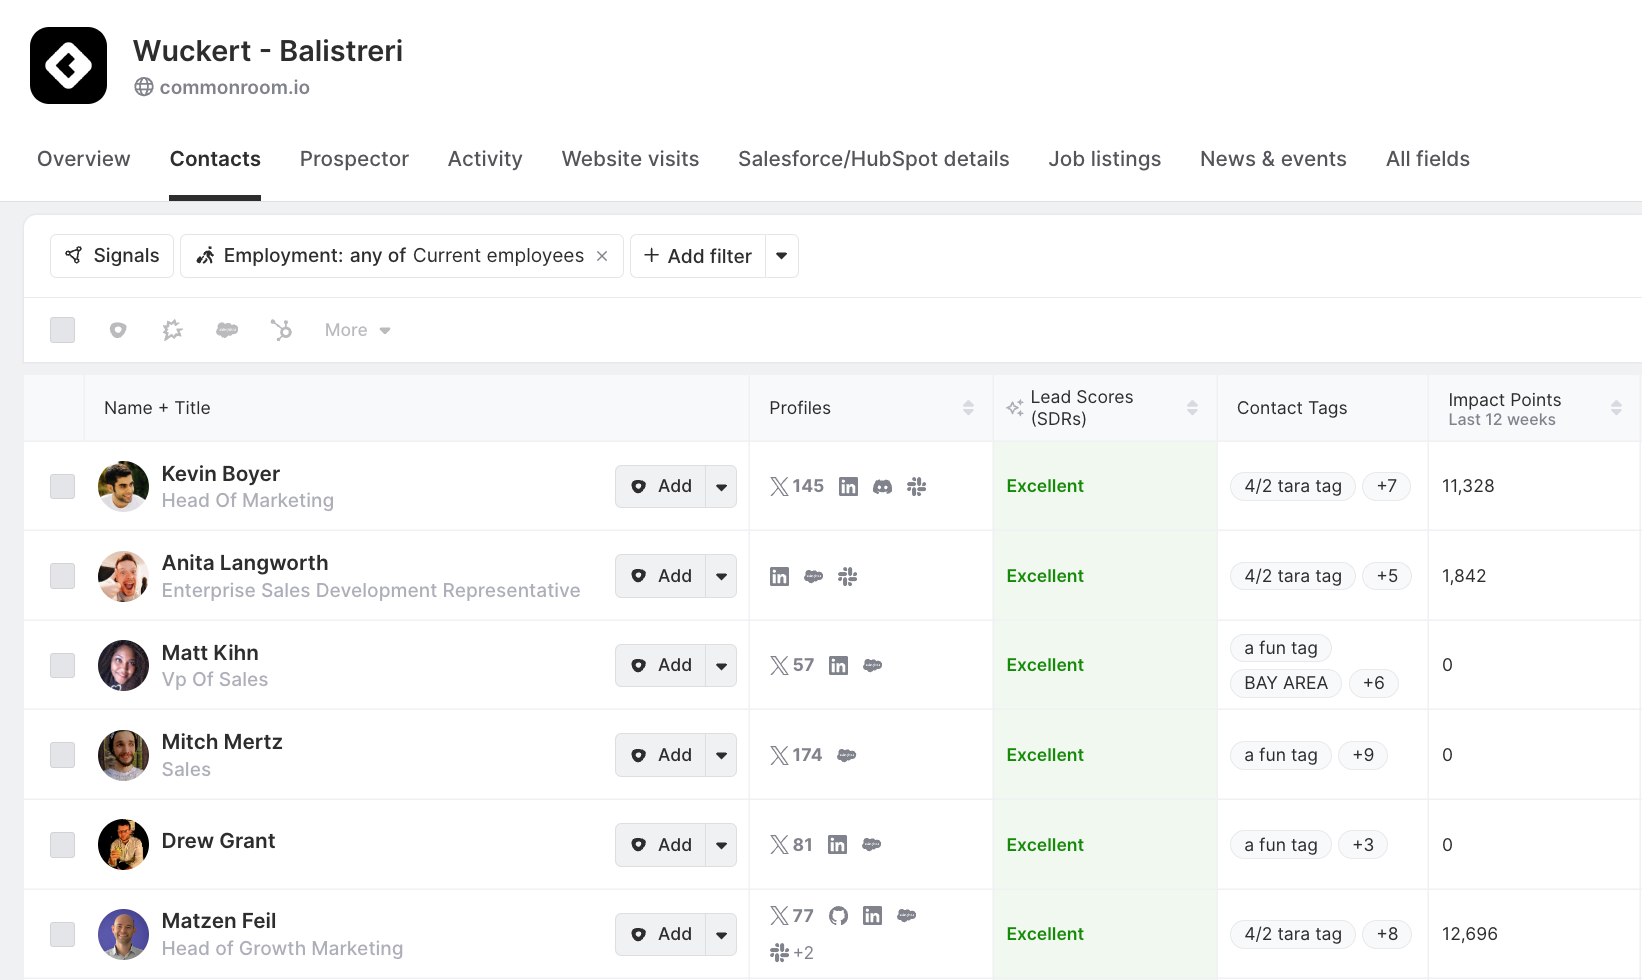The width and height of the screenshot is (1642, 980).
Task: Open Kevin Boyer's Discord profile icon
Action: pos(882,487)
